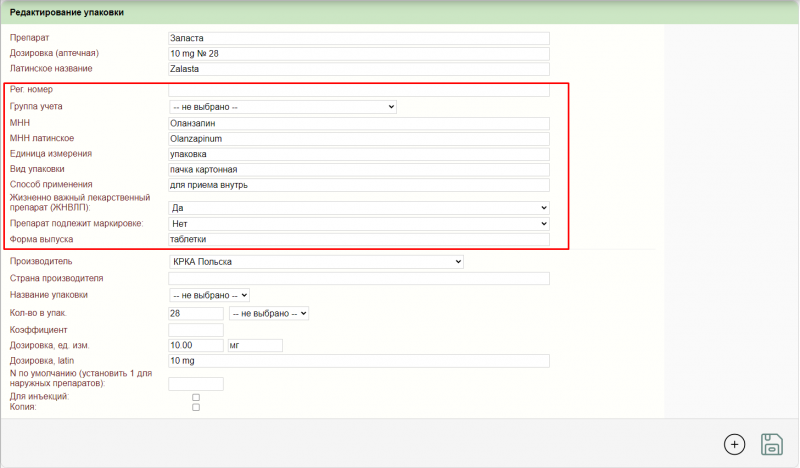Image resolution: width=800 pixels, height=468 pixels.
Task: Click the 'Латинское название' field with Zalasta
Action: coord(359,69)
